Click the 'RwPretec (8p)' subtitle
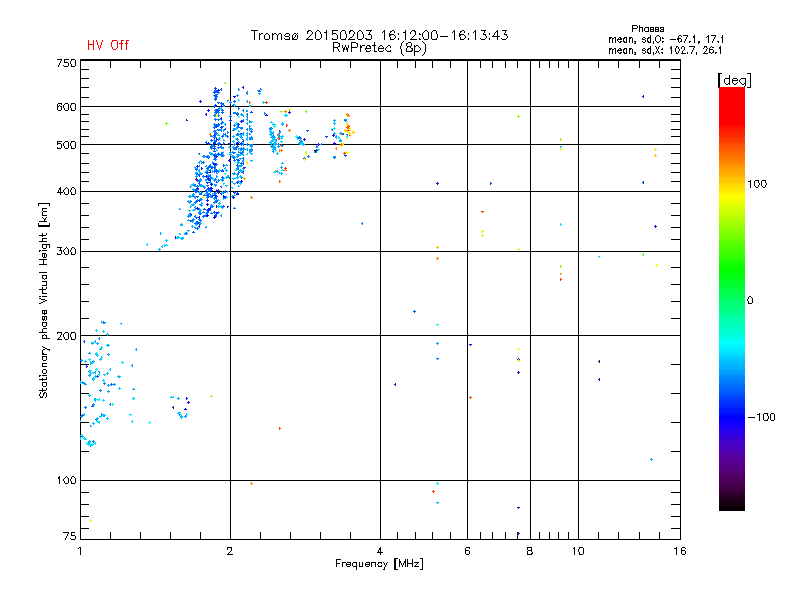 click(x=379, y=48)
